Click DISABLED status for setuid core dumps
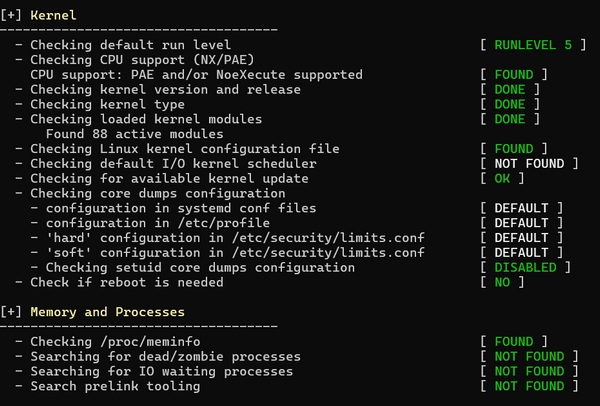The width and height of the screenshot is (600, 406). tap(525, 267)
